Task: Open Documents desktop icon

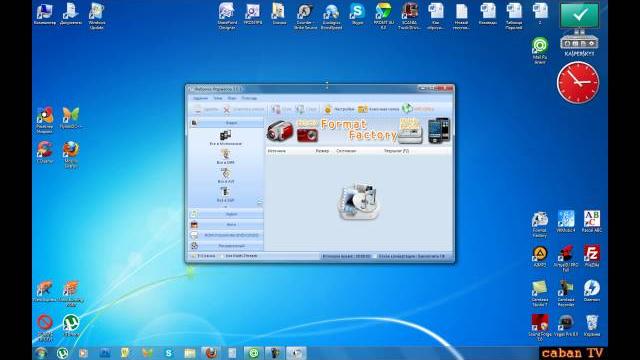Action: pos(71,14)
